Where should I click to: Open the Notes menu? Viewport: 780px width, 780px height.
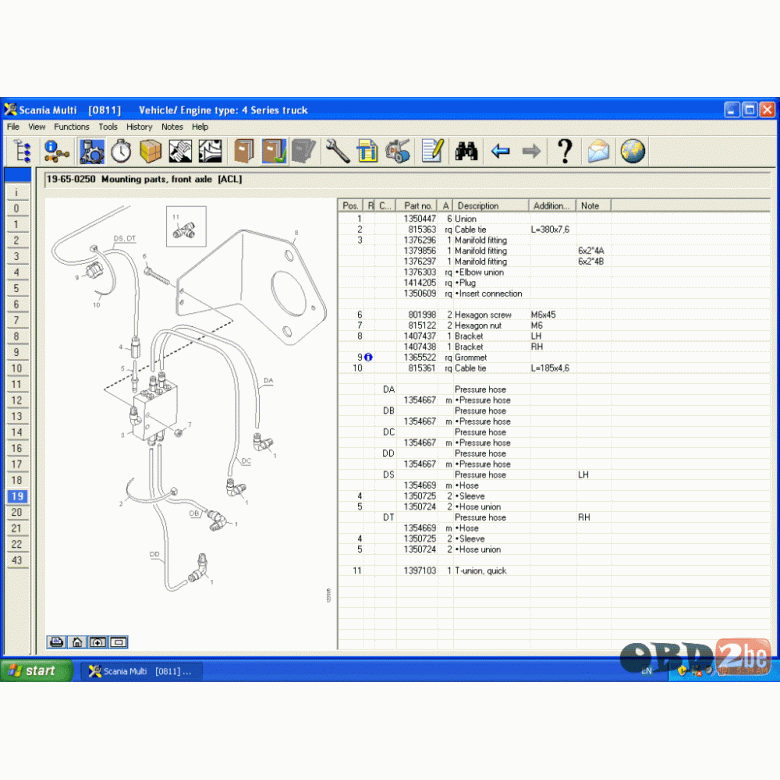(172, 127)
